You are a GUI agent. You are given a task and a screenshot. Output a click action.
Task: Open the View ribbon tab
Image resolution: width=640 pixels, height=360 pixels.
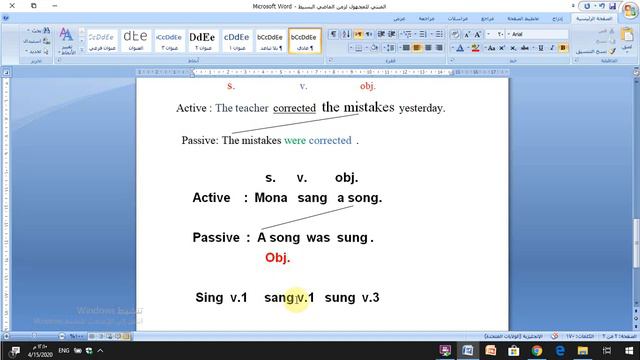pos(399,19)
